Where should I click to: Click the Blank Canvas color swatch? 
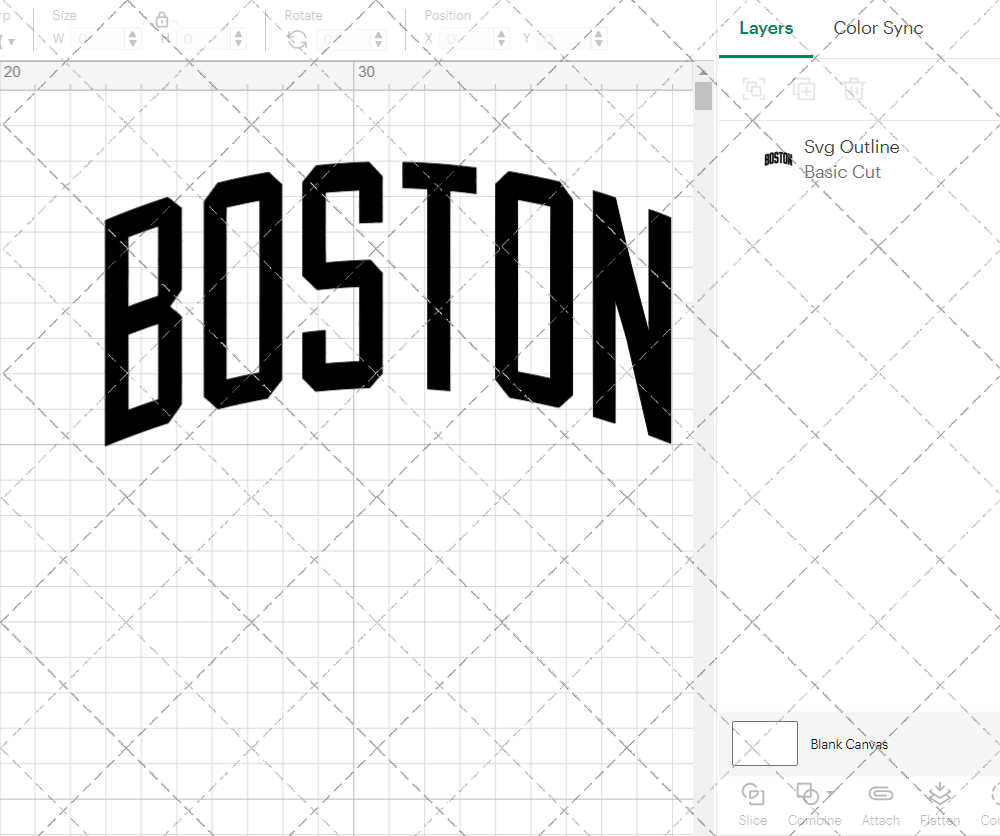764,743
